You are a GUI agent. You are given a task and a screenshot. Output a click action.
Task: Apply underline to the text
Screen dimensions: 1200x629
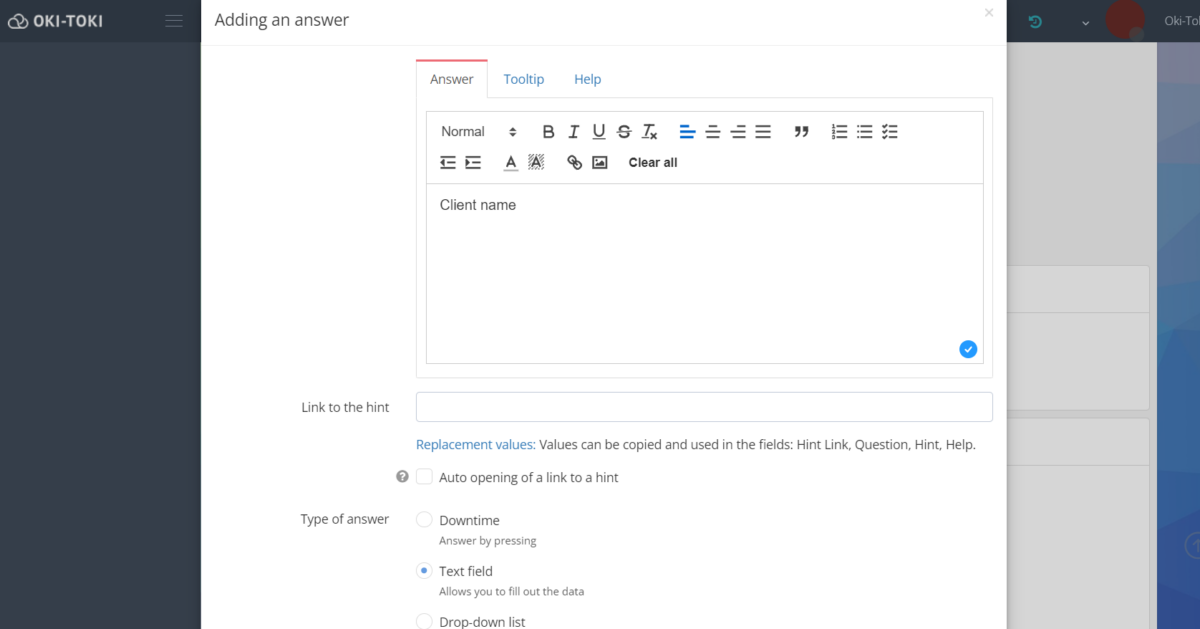598,131
